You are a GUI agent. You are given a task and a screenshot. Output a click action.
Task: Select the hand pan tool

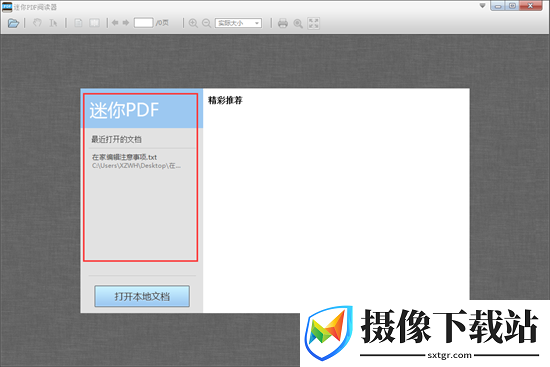pos(37,23)
